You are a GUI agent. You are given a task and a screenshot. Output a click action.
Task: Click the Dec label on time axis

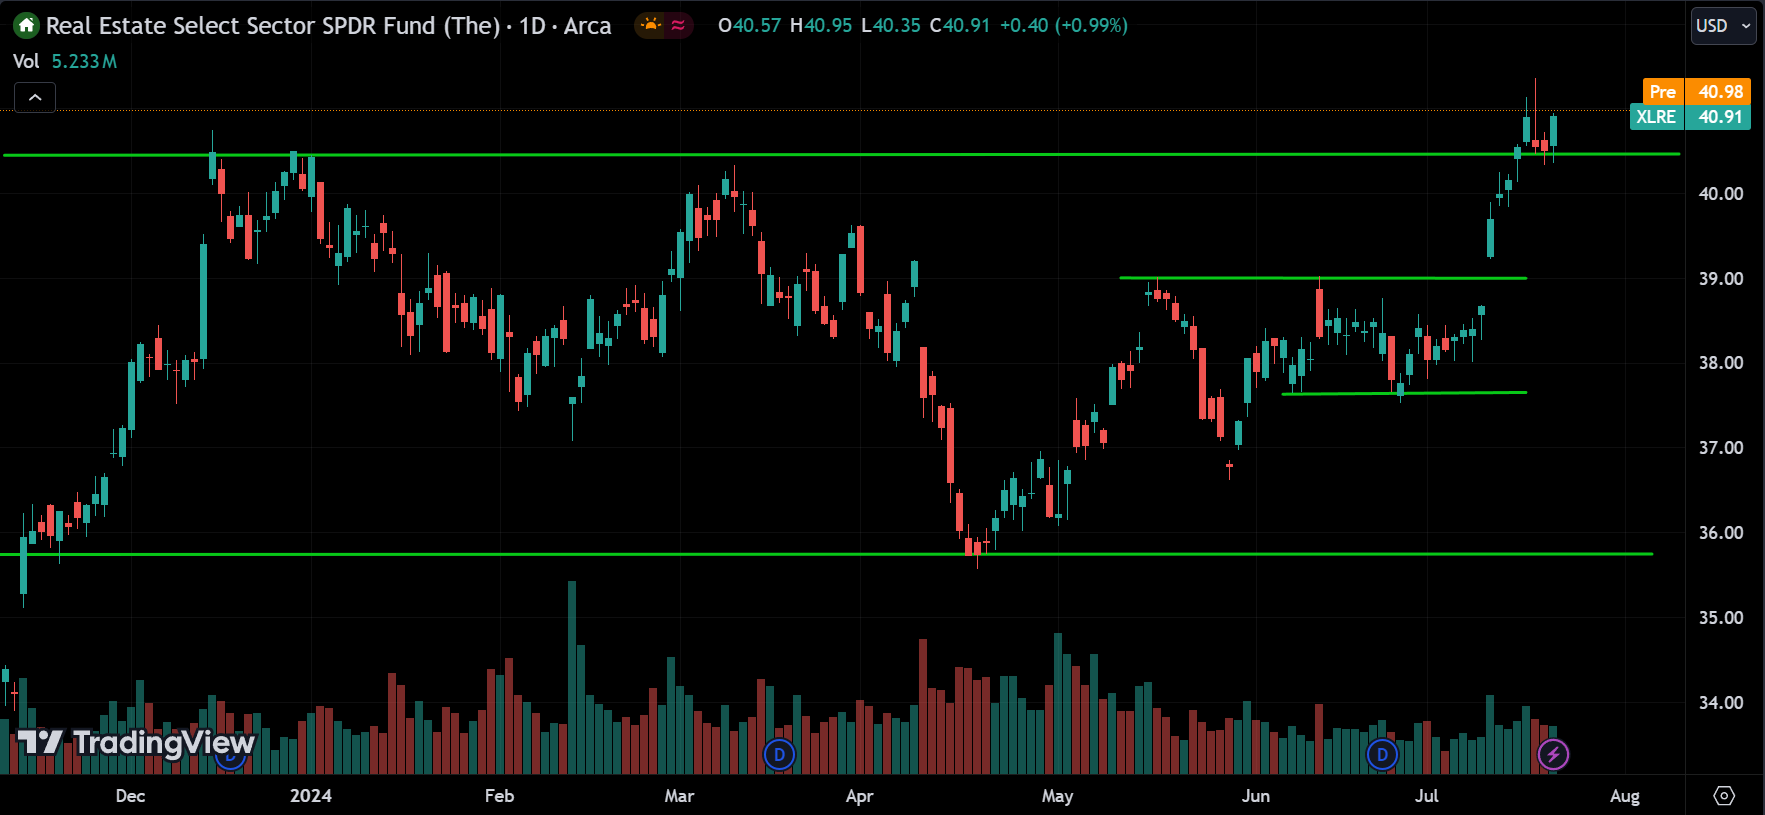130,796
